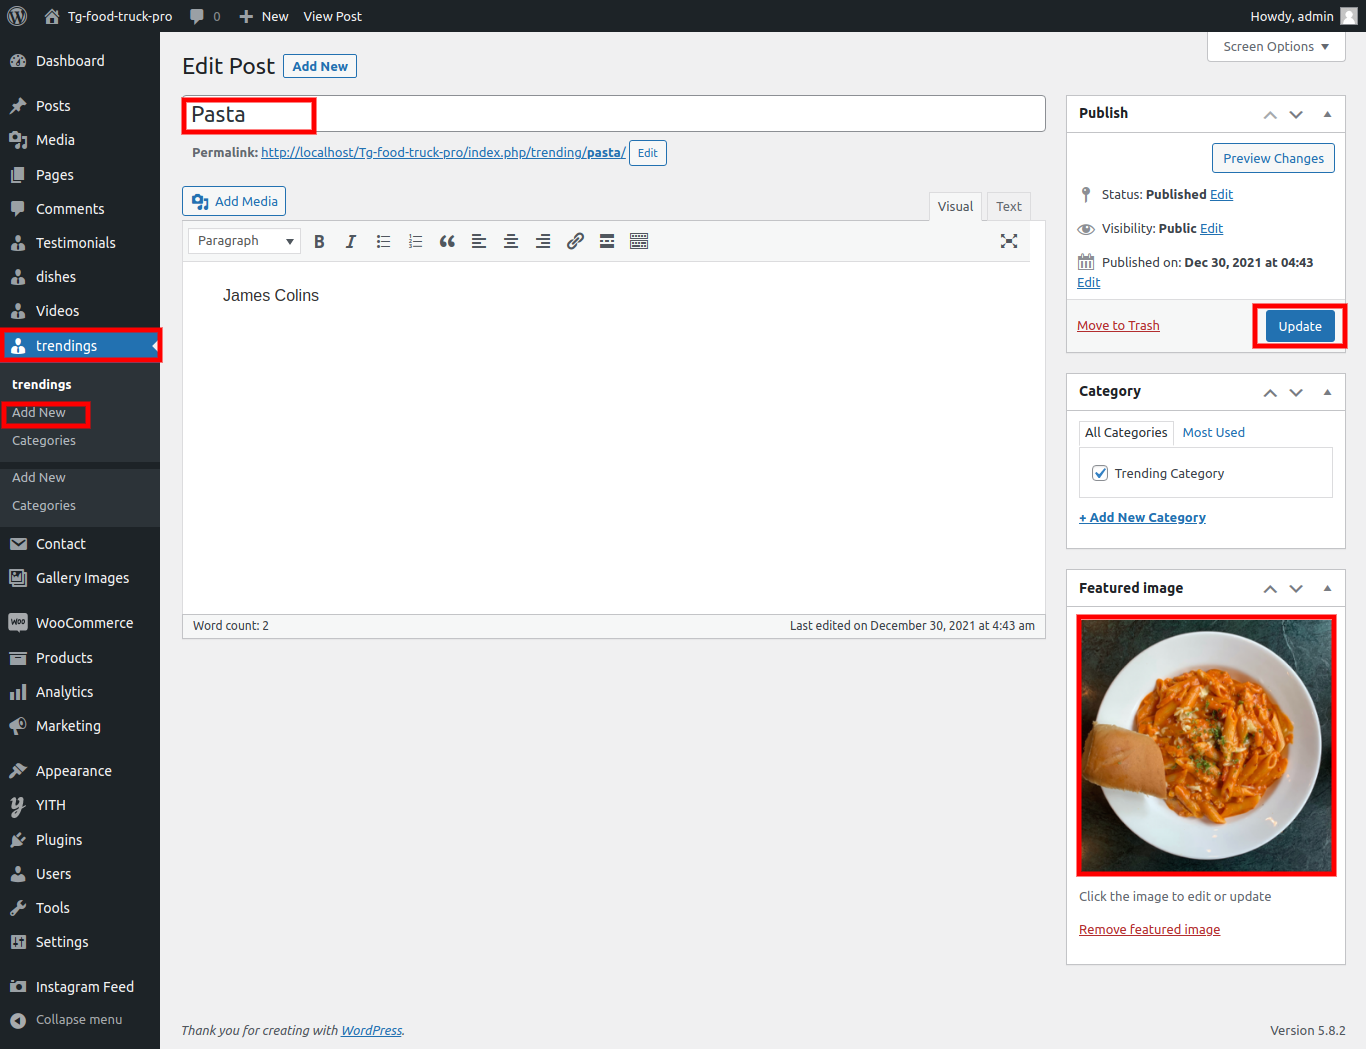Click the Move to Trash link
This screenshot has width=1366, height=1050.
1118,326
